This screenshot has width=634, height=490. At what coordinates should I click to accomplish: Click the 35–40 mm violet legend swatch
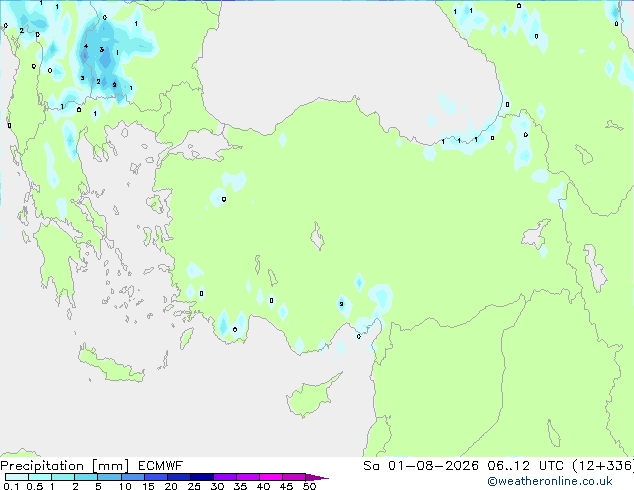coord(247,477)
